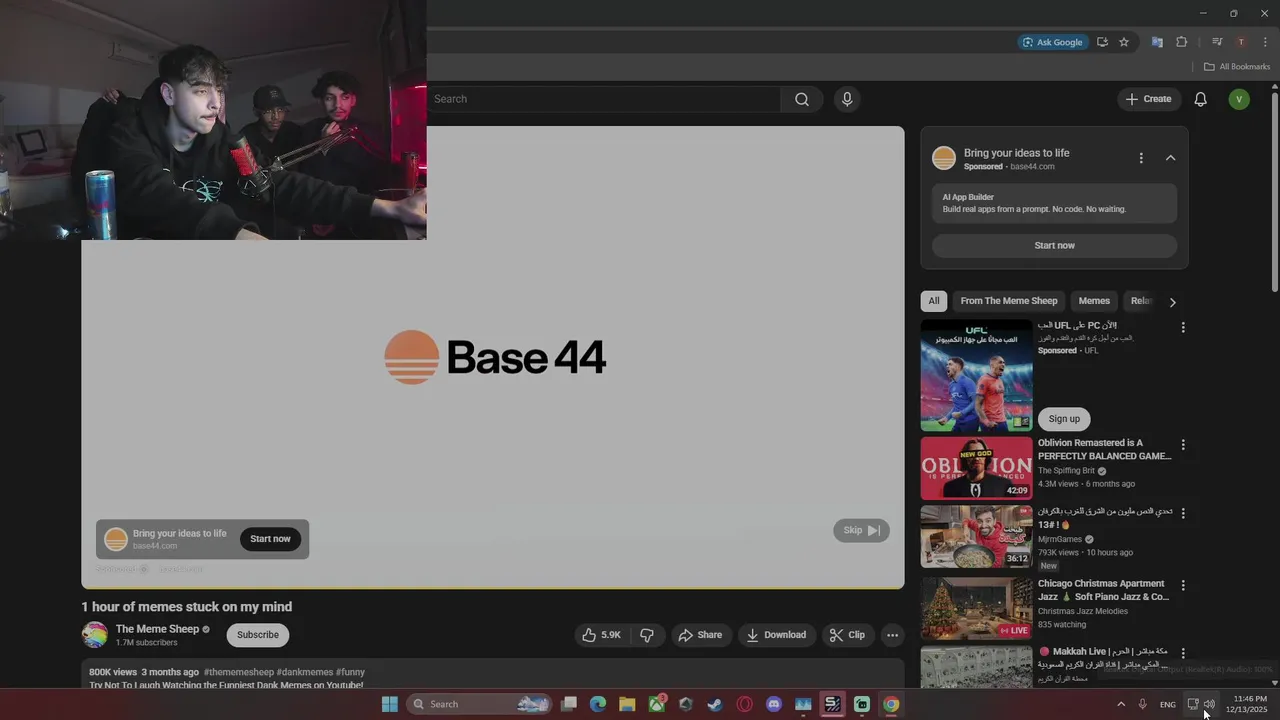Click Ask Google in the address bar
Image resolution: width=1280 pixels, height=720 pixels.
tap(1052, 42)
